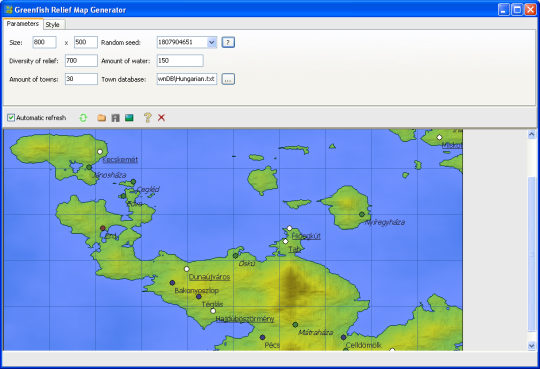Click the red town marker near Érd

pos(103,228)
